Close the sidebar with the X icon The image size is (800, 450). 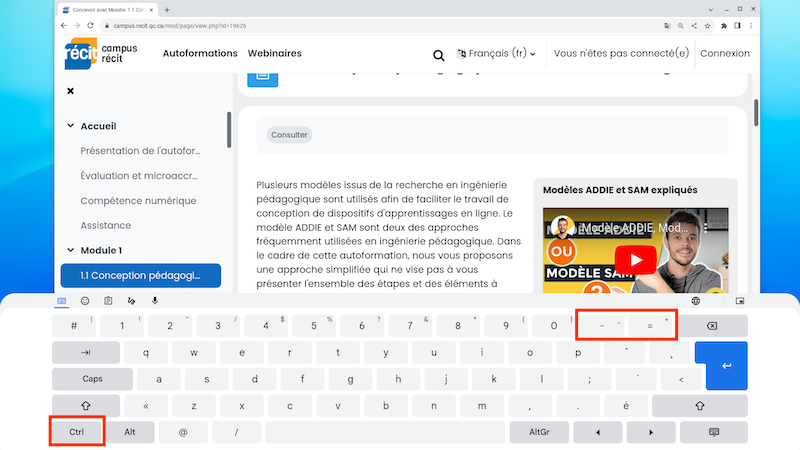point(70,91)
